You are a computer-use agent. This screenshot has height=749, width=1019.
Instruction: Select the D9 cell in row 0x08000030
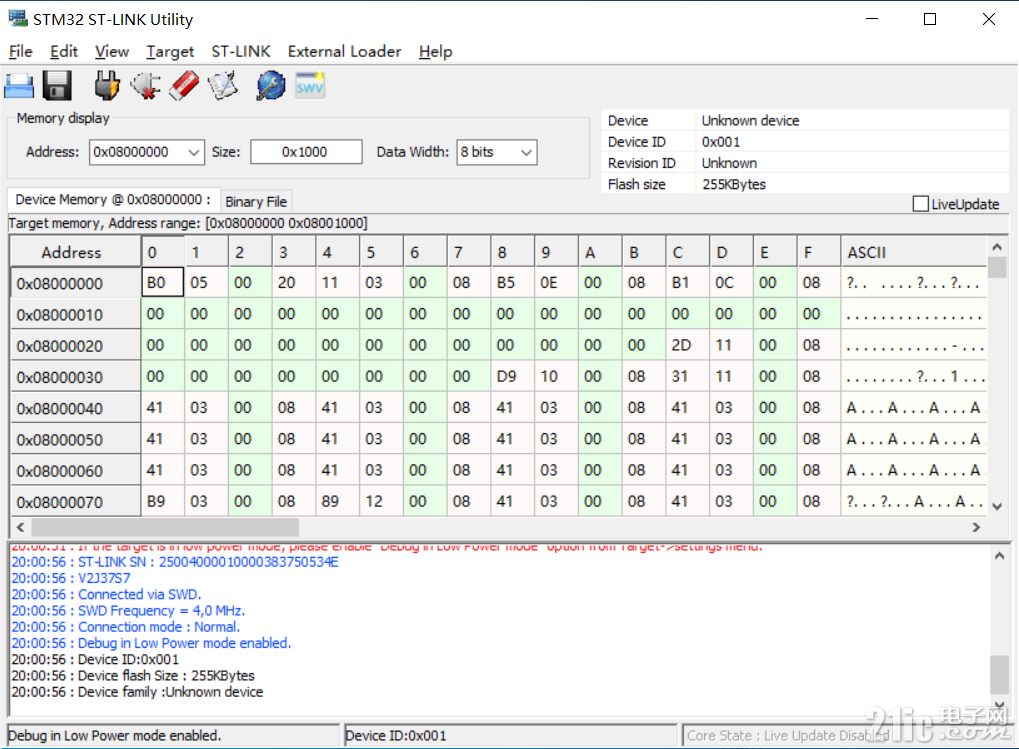click(512, 376)
